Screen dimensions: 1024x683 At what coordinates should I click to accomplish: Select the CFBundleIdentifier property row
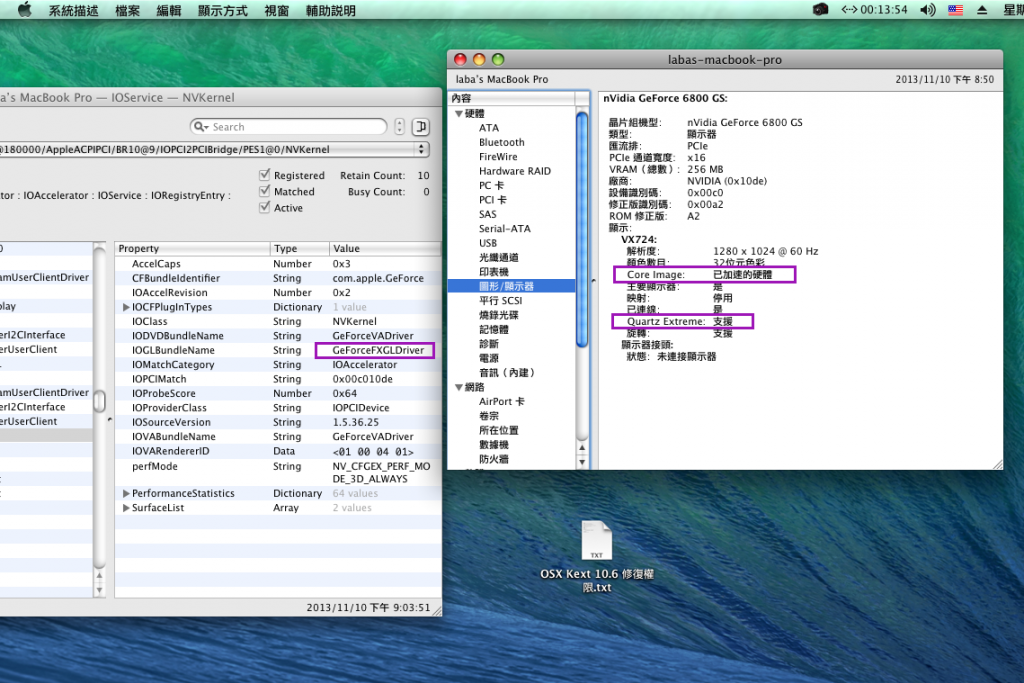point(278,278)
